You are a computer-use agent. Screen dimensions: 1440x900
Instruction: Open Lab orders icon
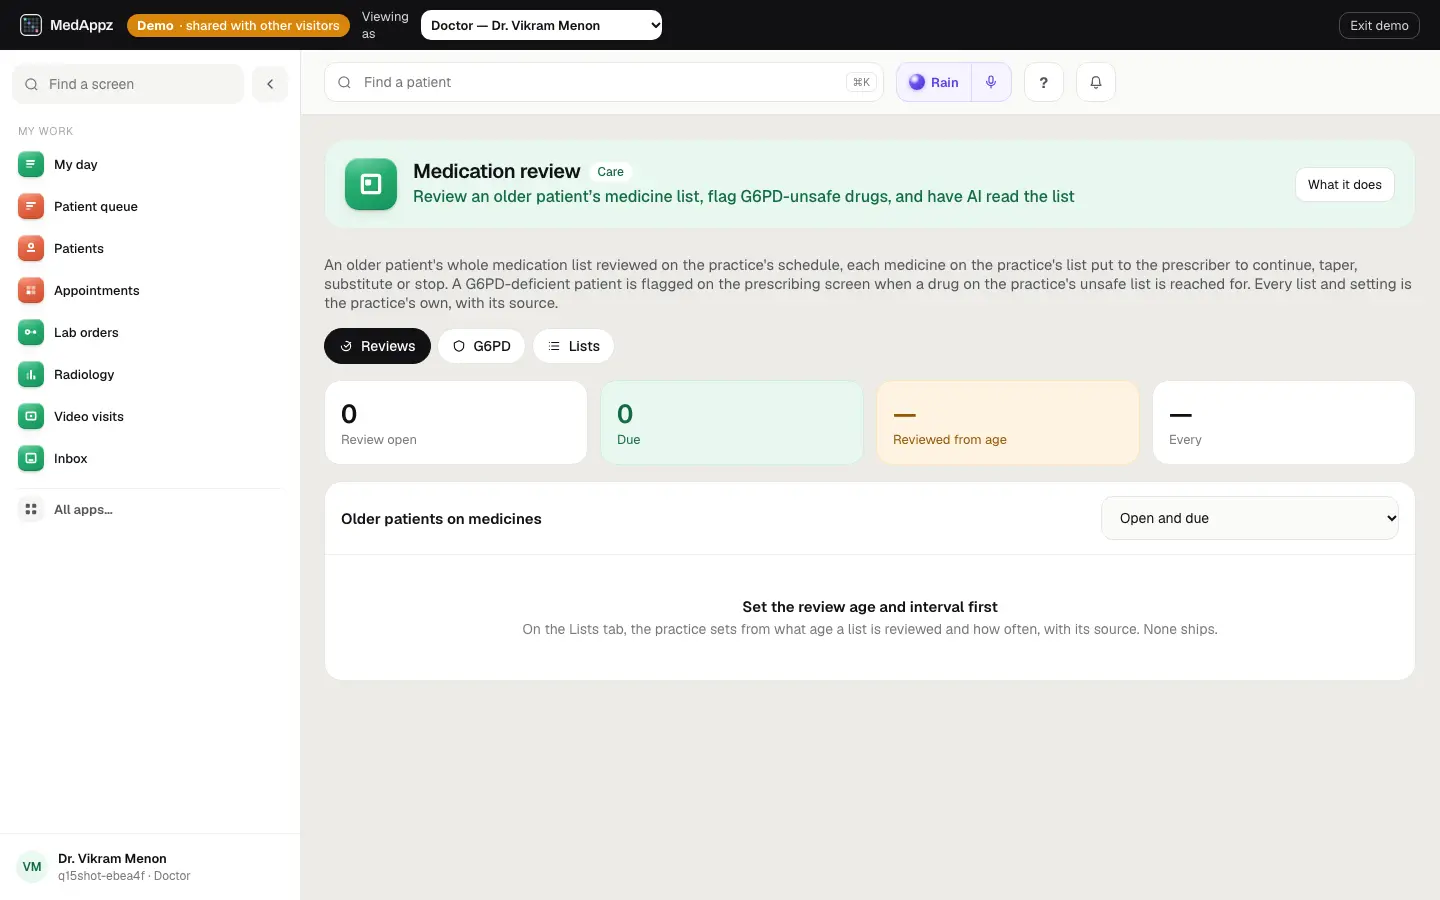(x=31, y=332)
